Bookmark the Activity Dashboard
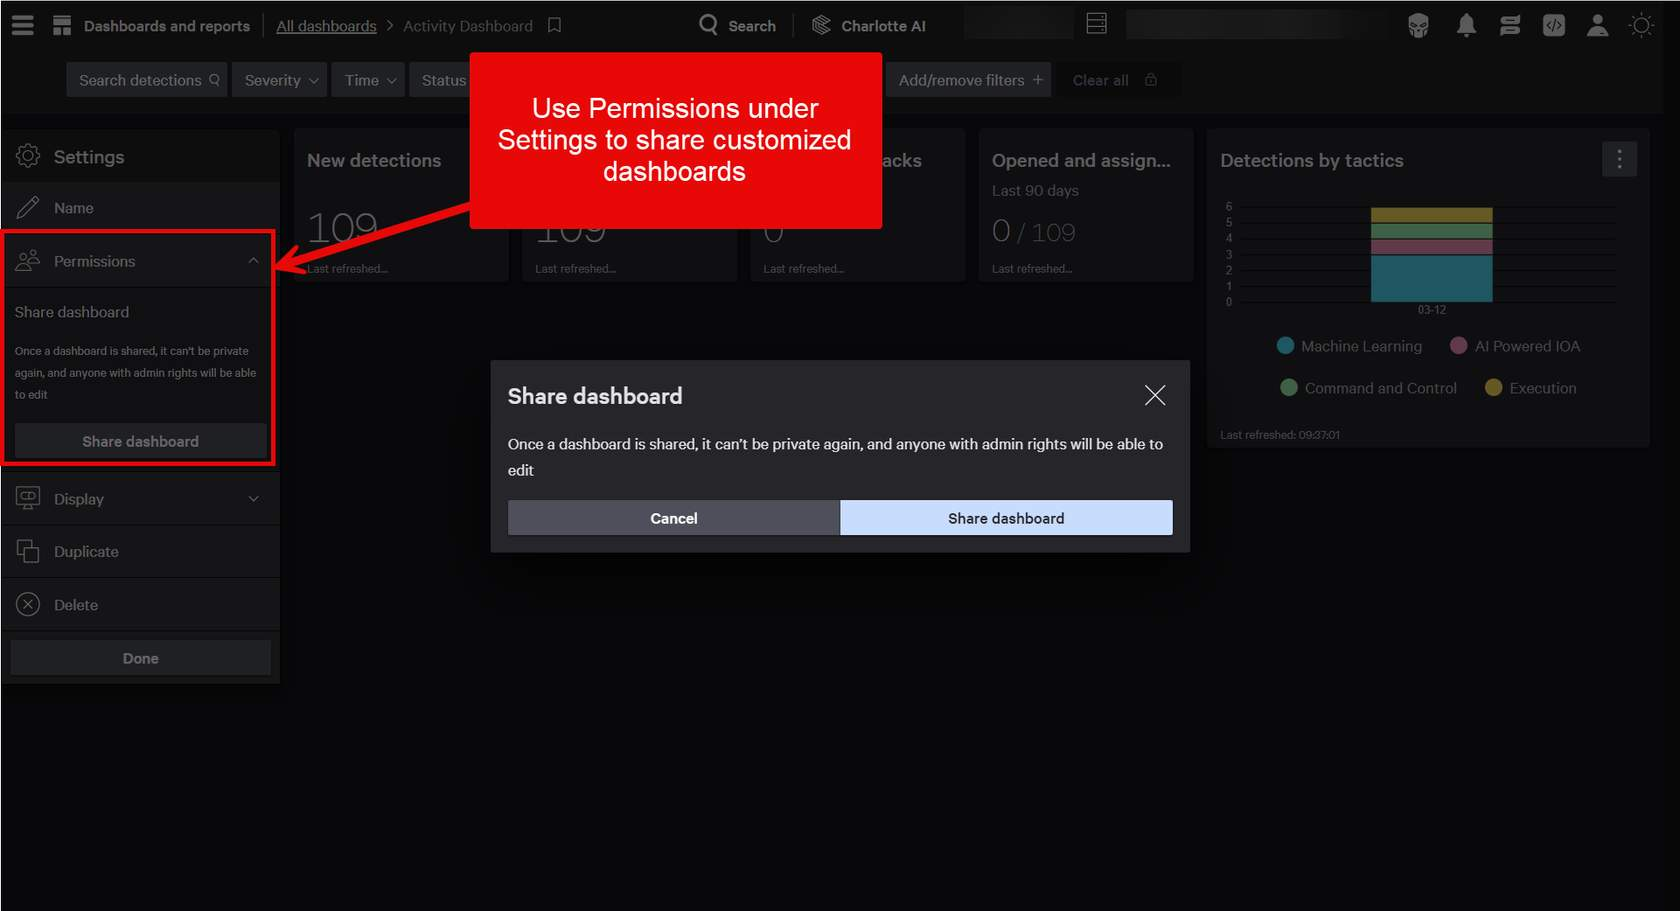1680x911 pixels. click(x=554, y=26)
